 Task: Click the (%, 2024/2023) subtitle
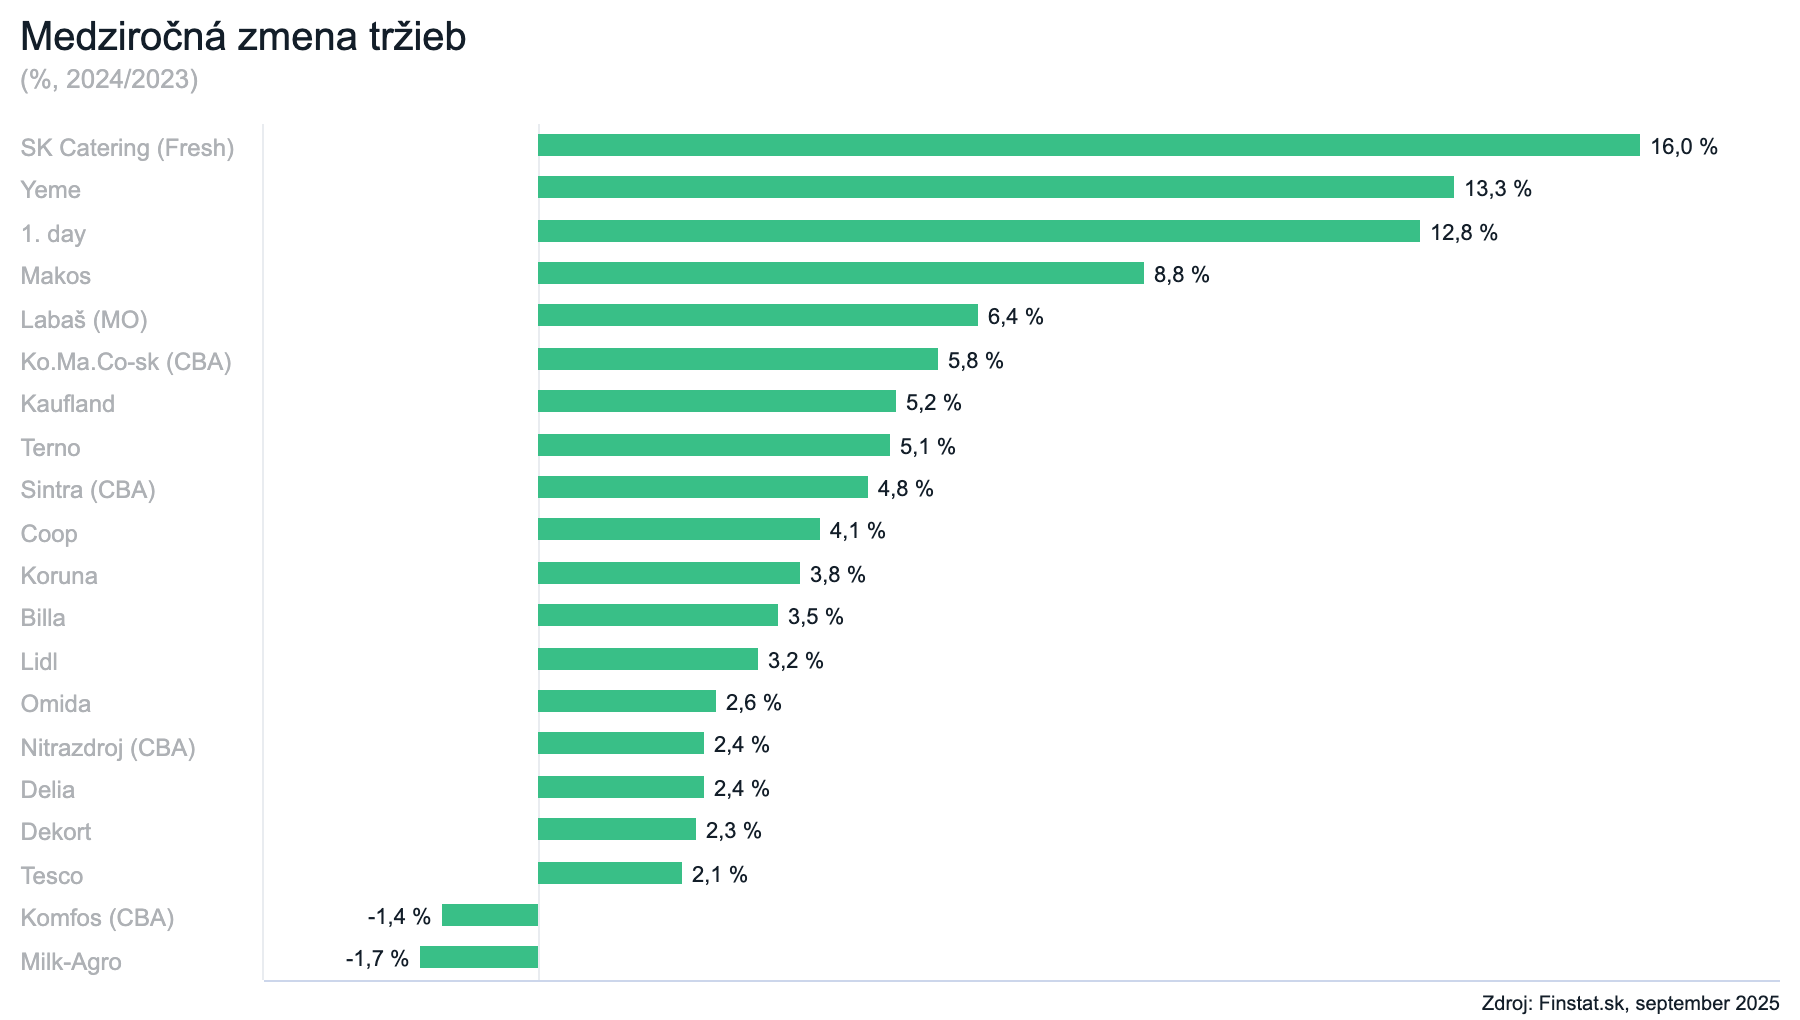tap(109, 80)
